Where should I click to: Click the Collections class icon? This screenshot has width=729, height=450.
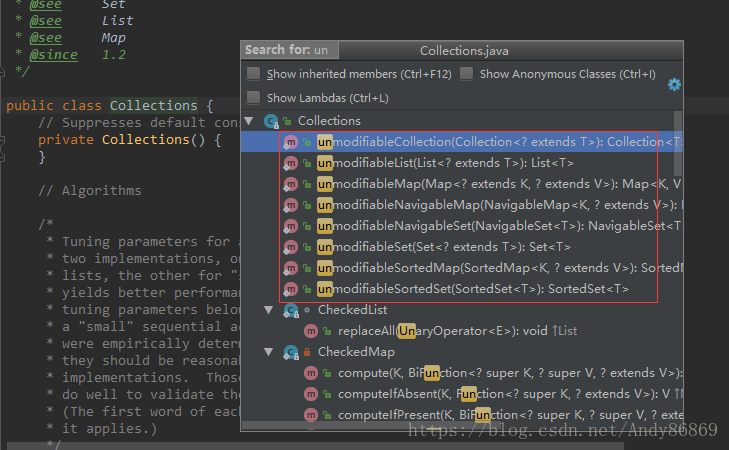[x=271, y=121]
